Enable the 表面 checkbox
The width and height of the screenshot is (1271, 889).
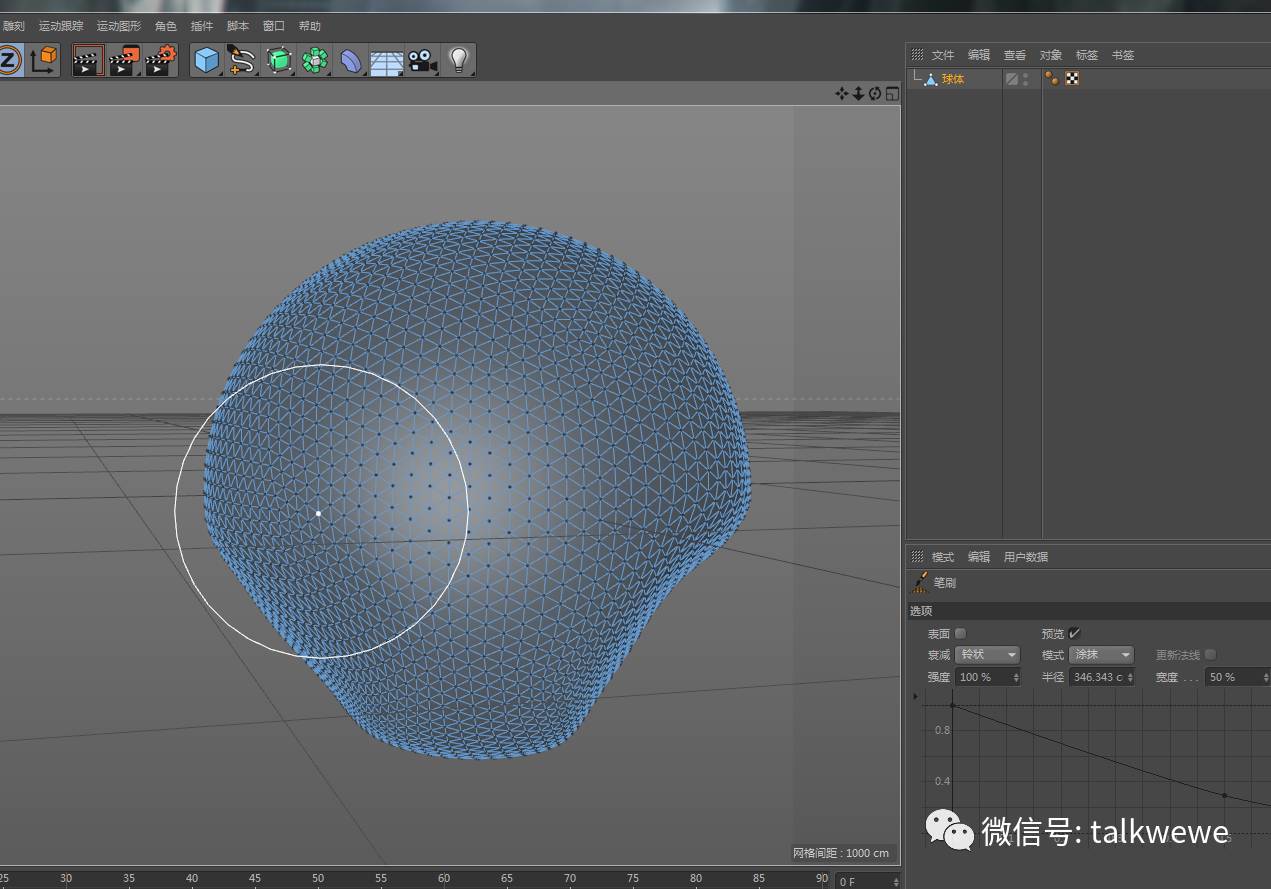pos(960,633)
